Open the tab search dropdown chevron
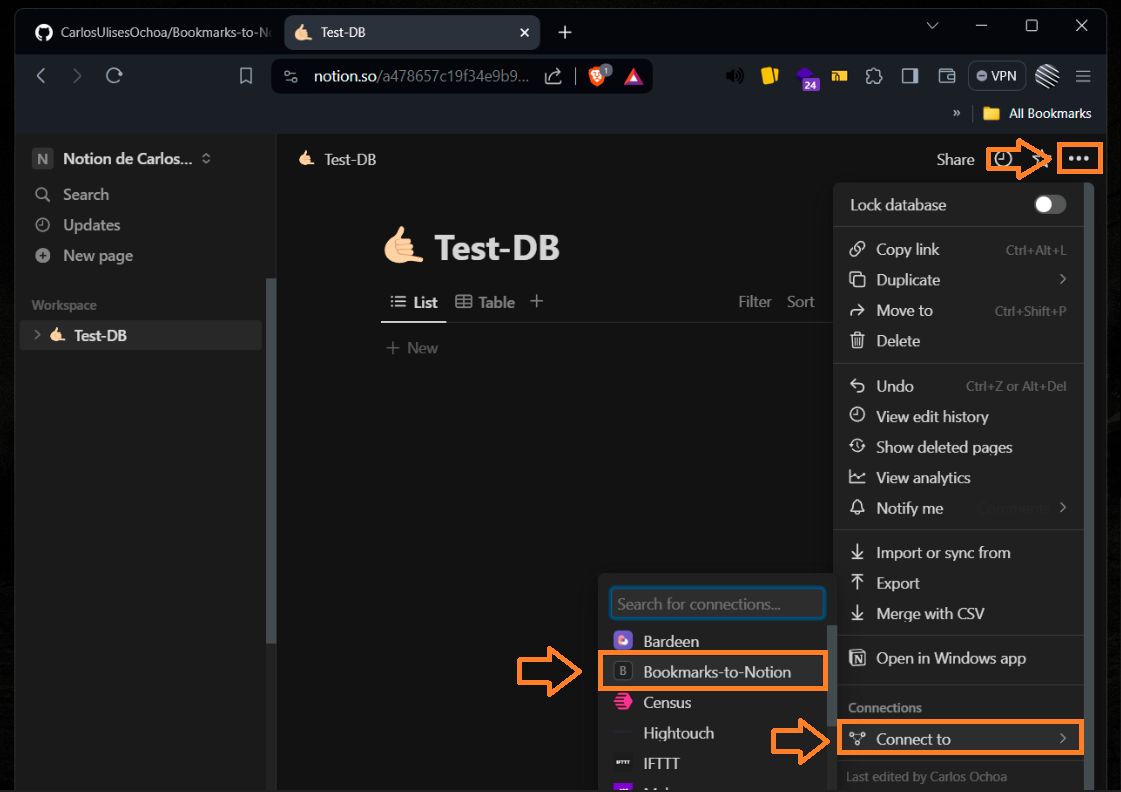 (932, 26)
